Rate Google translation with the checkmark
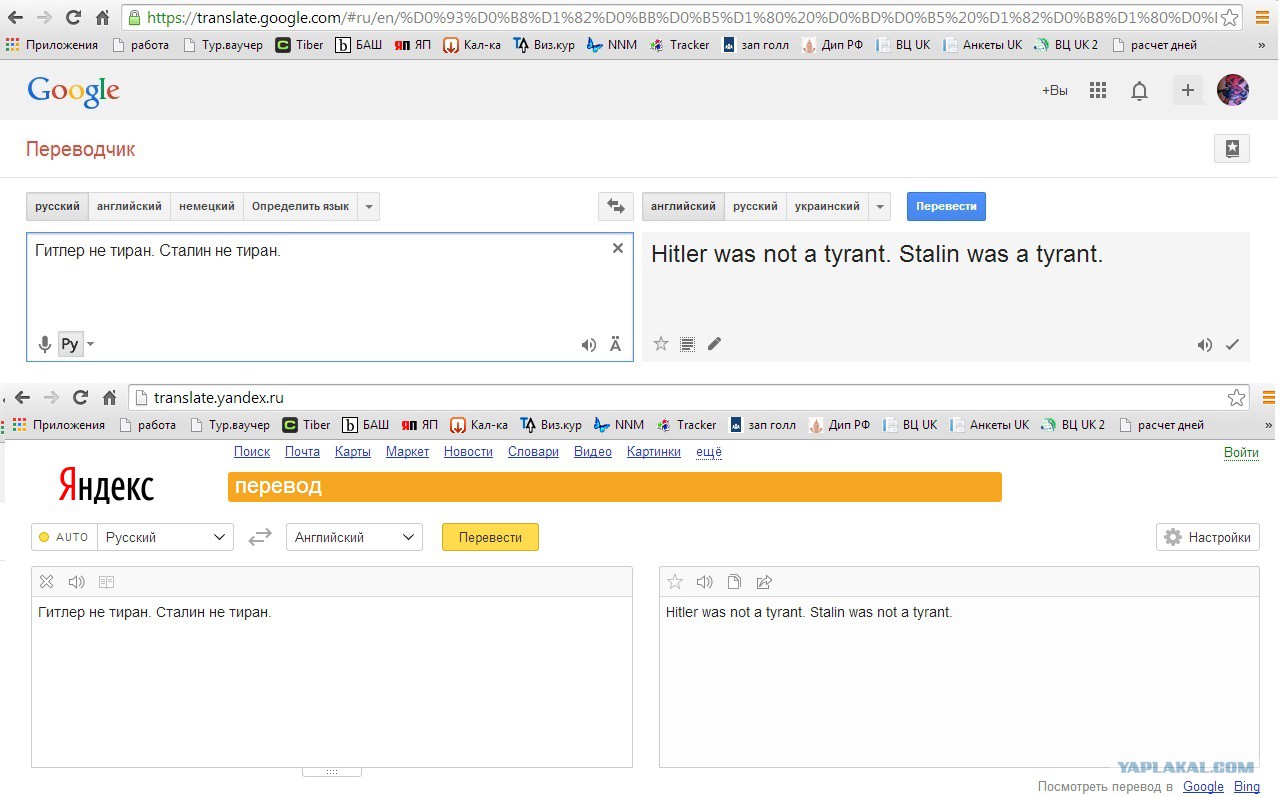The height and width of the screenshot is (797, 1280). pyautogui.click(x=1232, y=345)
